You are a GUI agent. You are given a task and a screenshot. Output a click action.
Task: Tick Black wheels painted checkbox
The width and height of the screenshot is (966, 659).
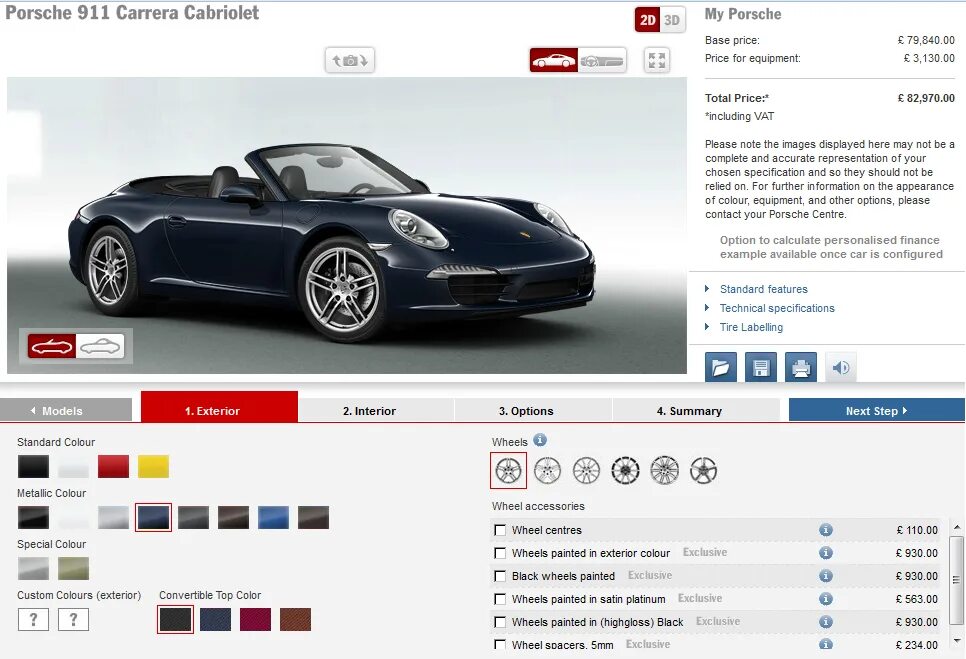click(x=500, y=576)
